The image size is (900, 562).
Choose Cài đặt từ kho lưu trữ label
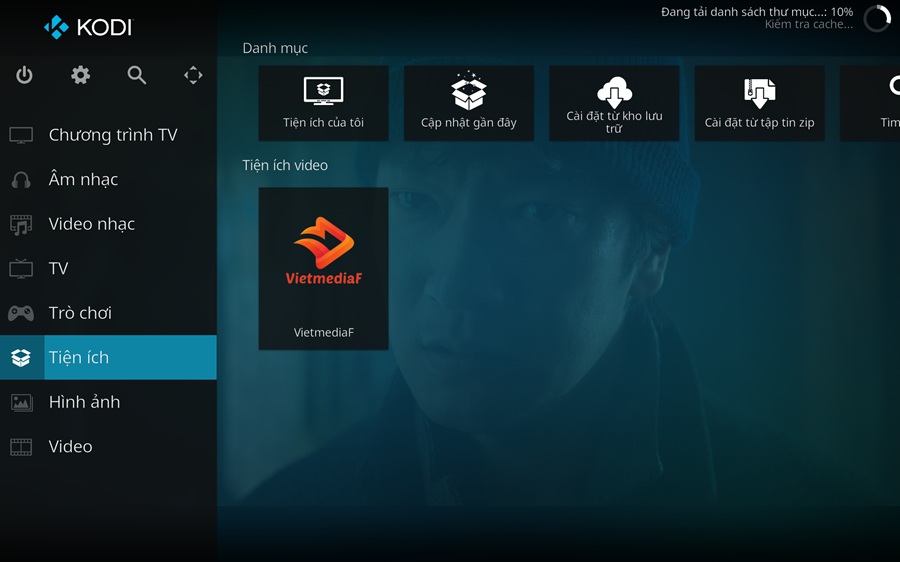[614, 122]
